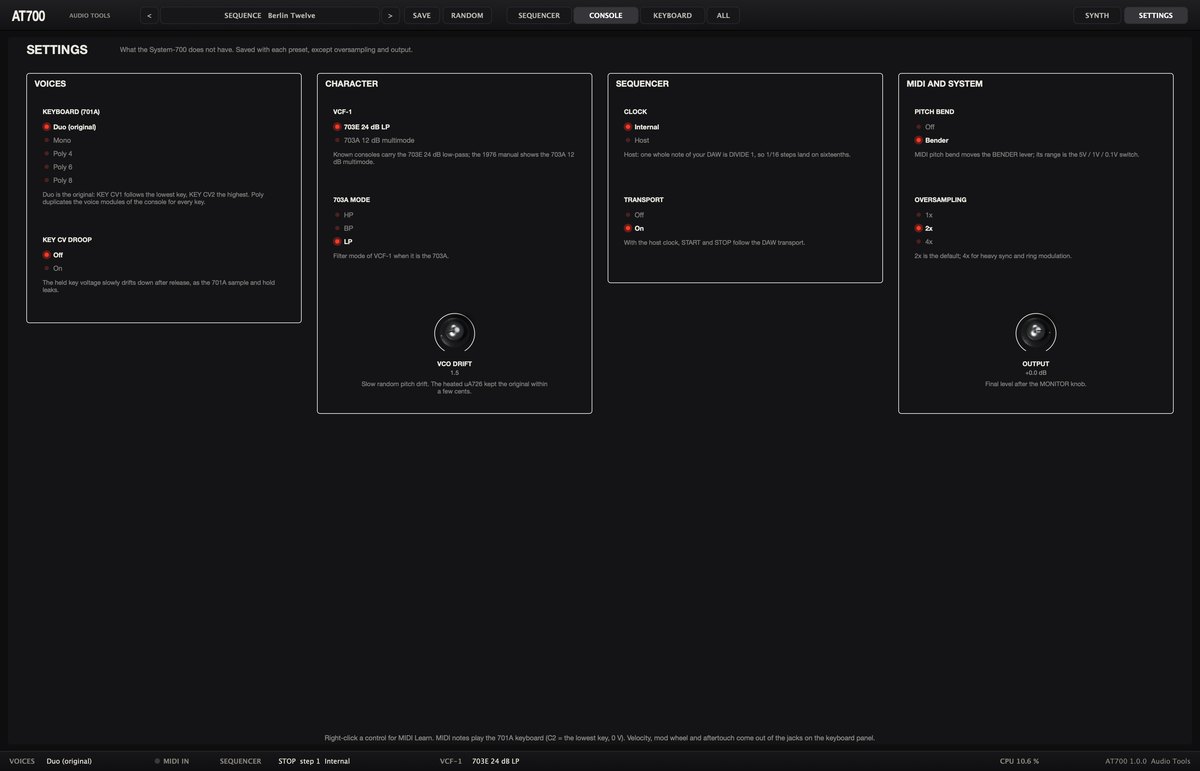
Task: Go to the previous preset arrow
Action: (149, 15)
